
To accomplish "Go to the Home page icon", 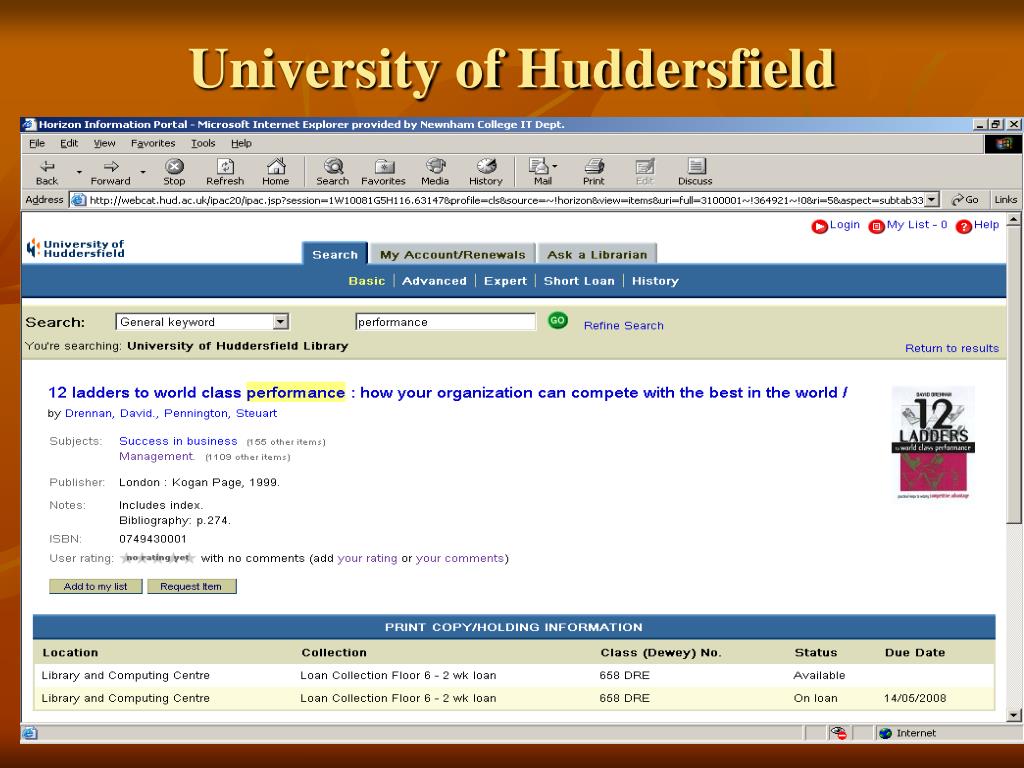I will [276, 172].
